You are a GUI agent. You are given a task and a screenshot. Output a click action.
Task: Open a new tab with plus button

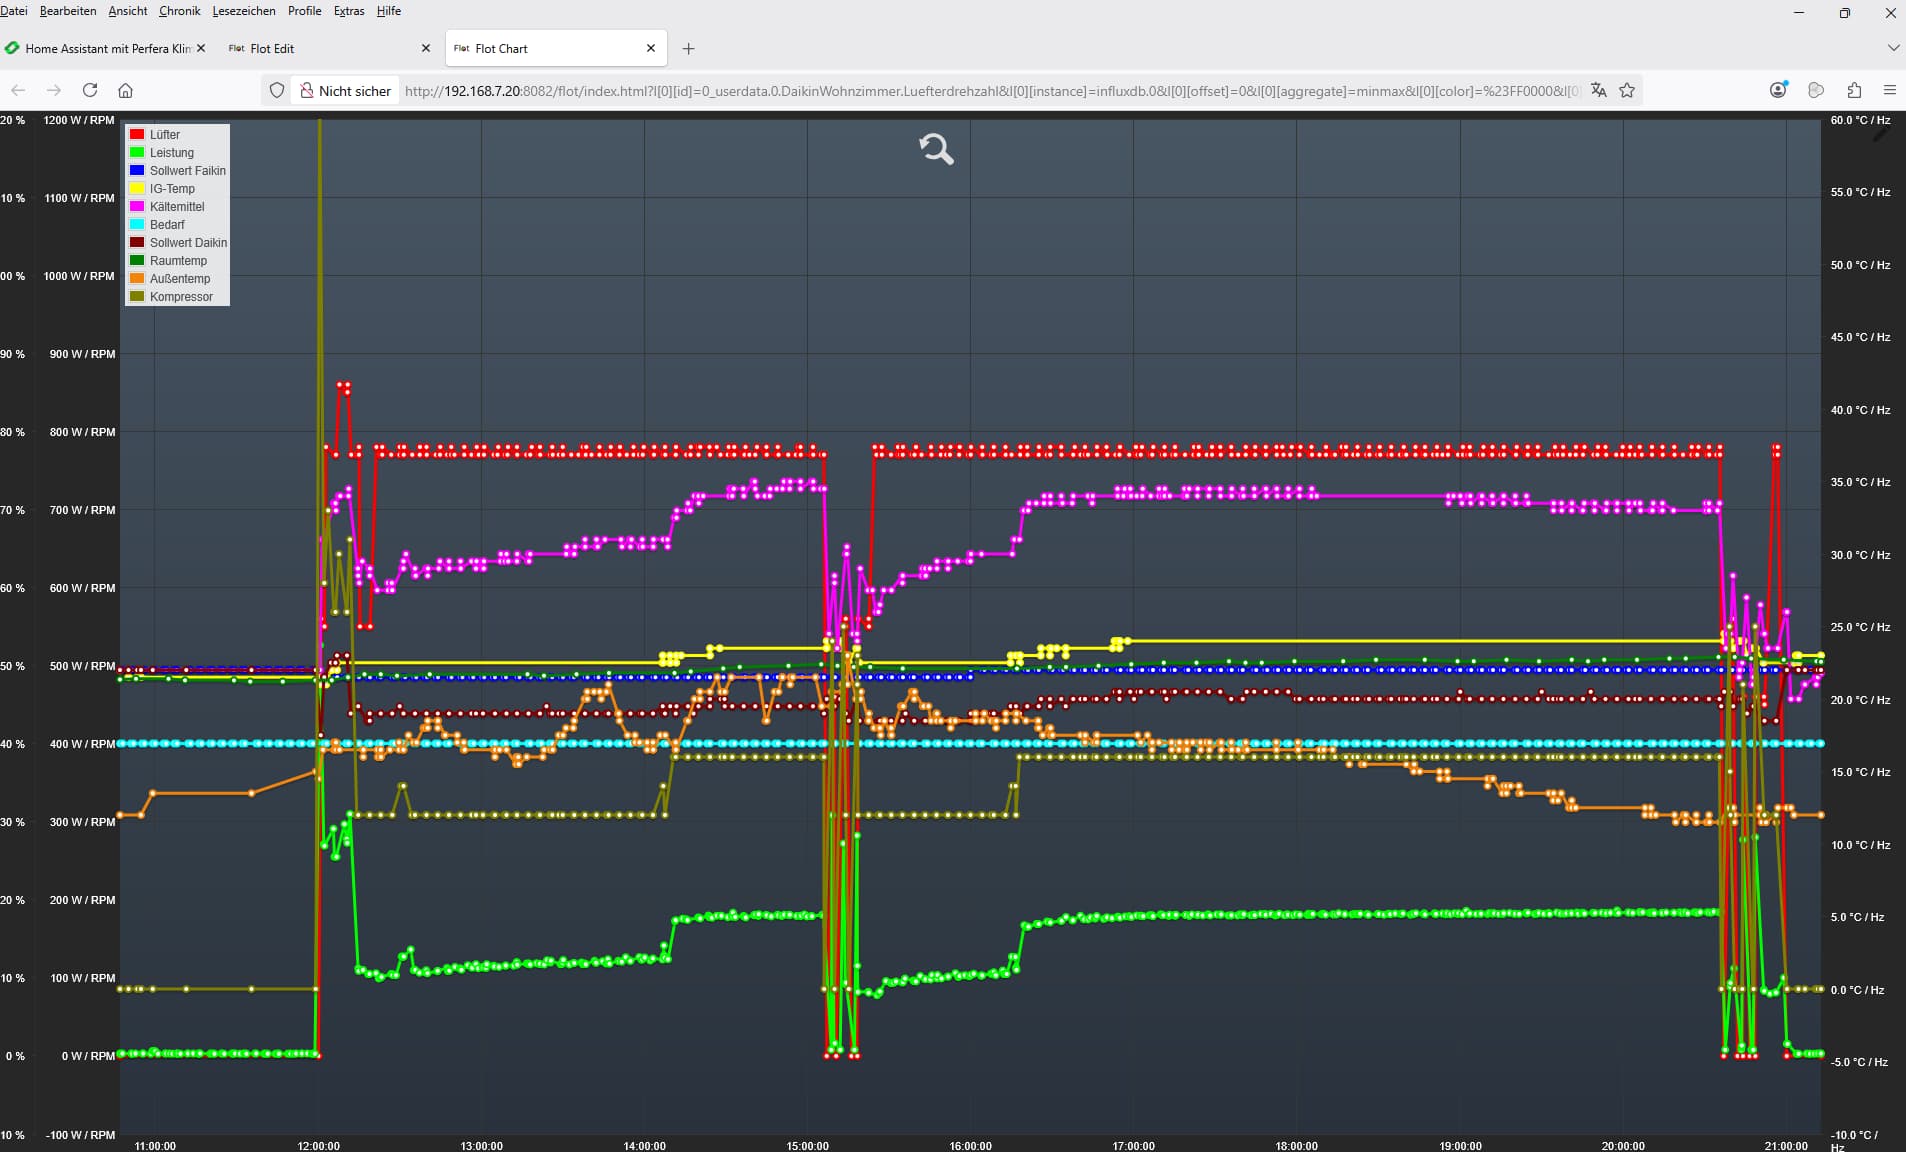688,48
